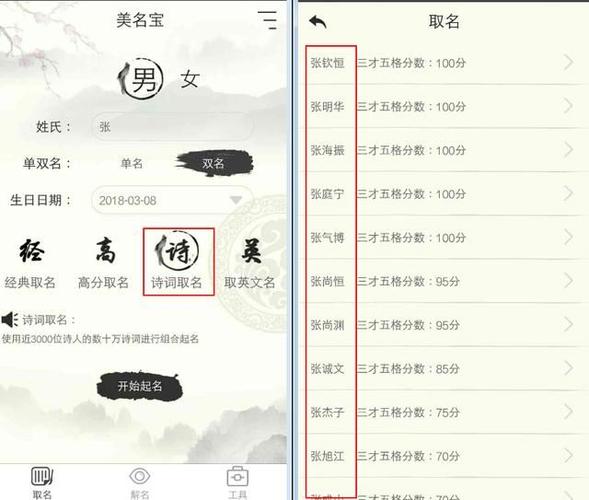This screenshot has width=589, height=500.
Task: Select the 经典取名 calligraphy icon
Action: (31, 251)
